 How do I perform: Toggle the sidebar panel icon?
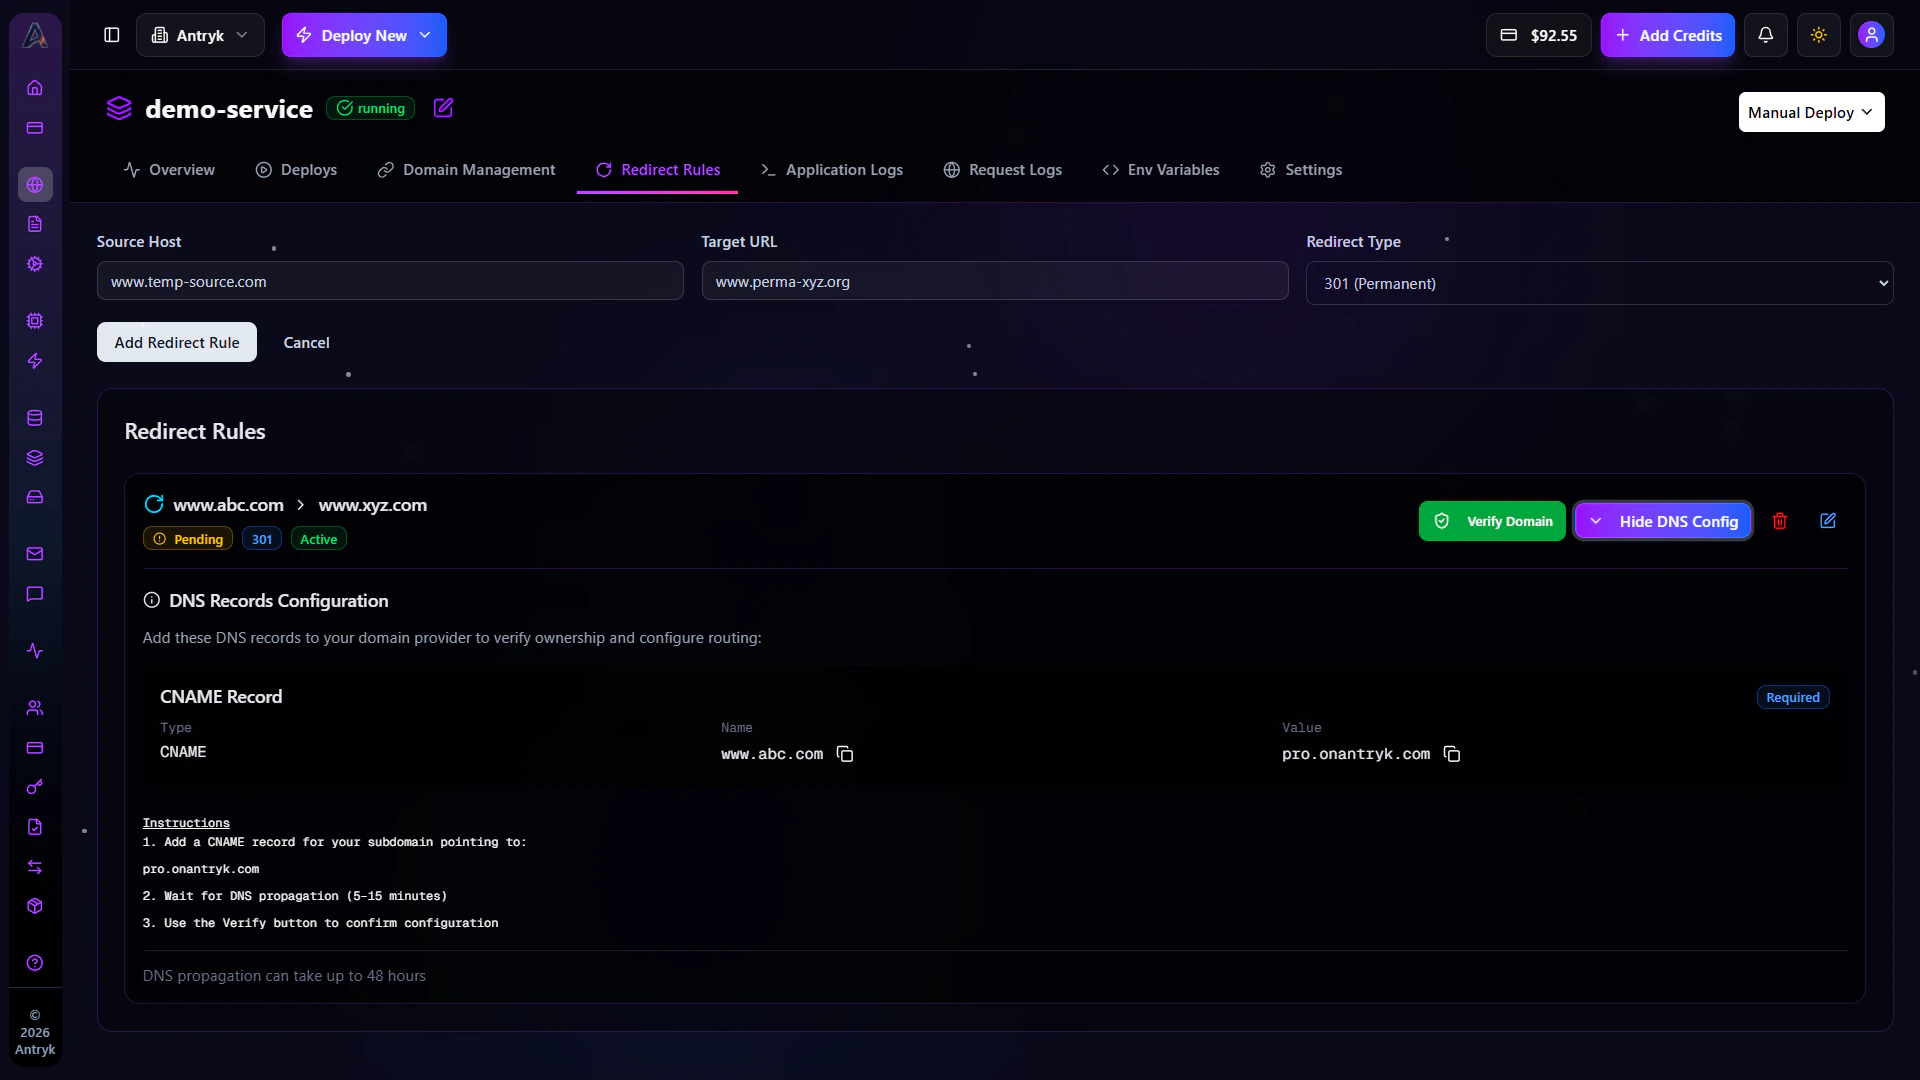pyautogui.click(x=112, y=35)
